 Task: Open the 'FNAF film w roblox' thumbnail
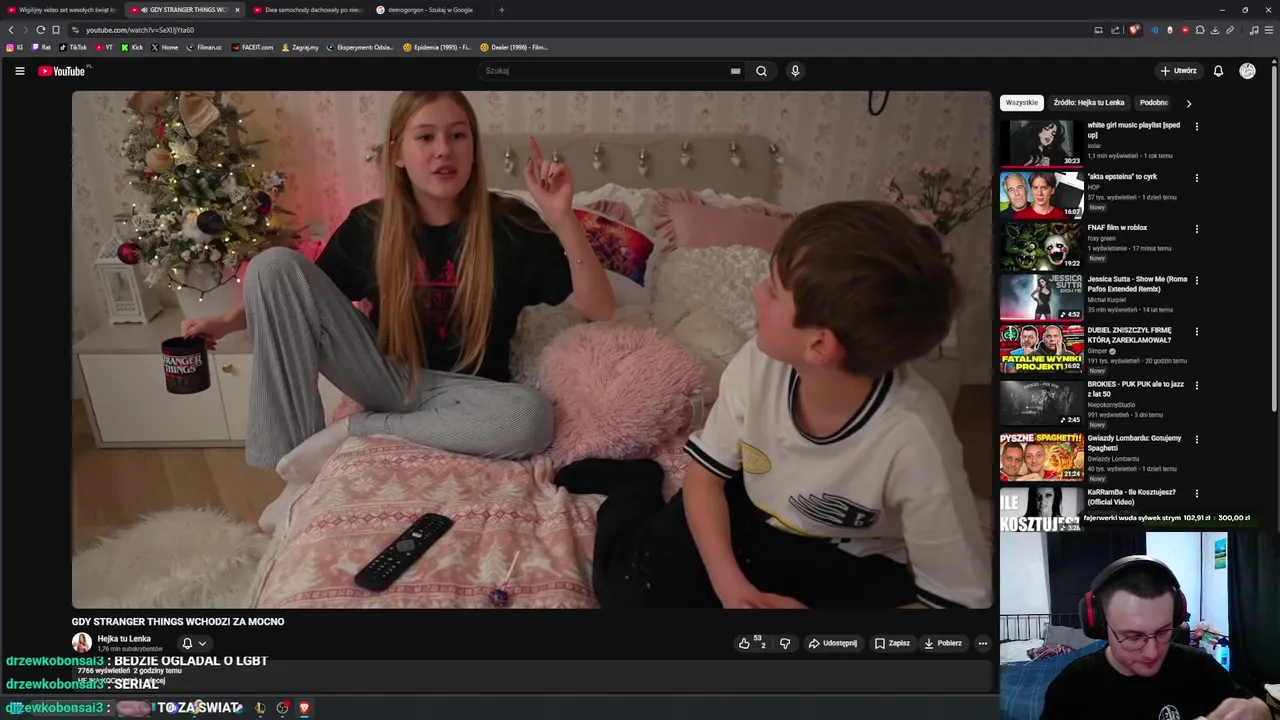click(x=1041, y=246)
